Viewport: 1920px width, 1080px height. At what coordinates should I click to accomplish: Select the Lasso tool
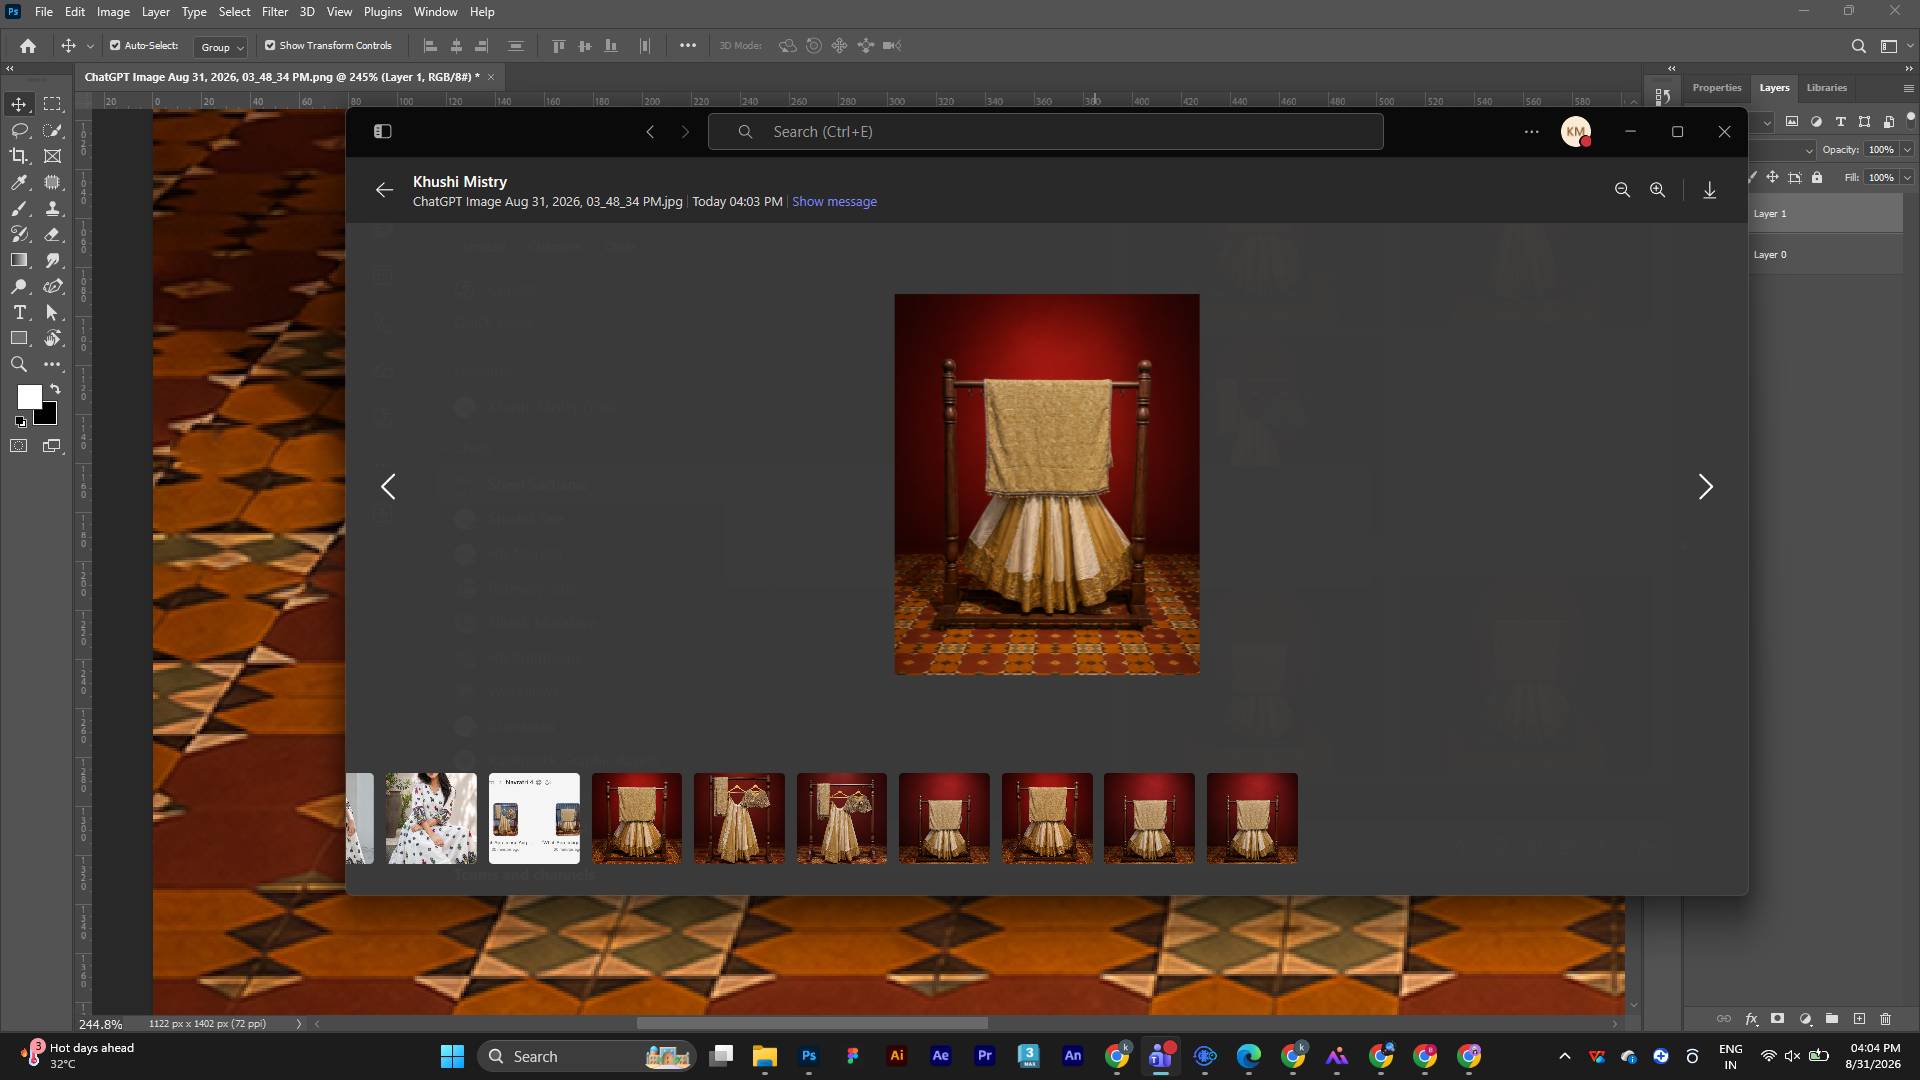[19, 130]
